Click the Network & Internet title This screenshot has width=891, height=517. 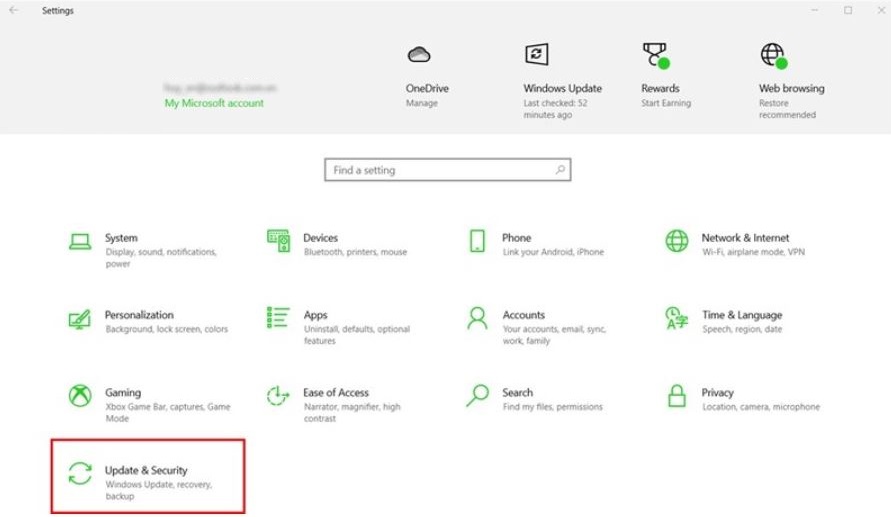(745, 237)
